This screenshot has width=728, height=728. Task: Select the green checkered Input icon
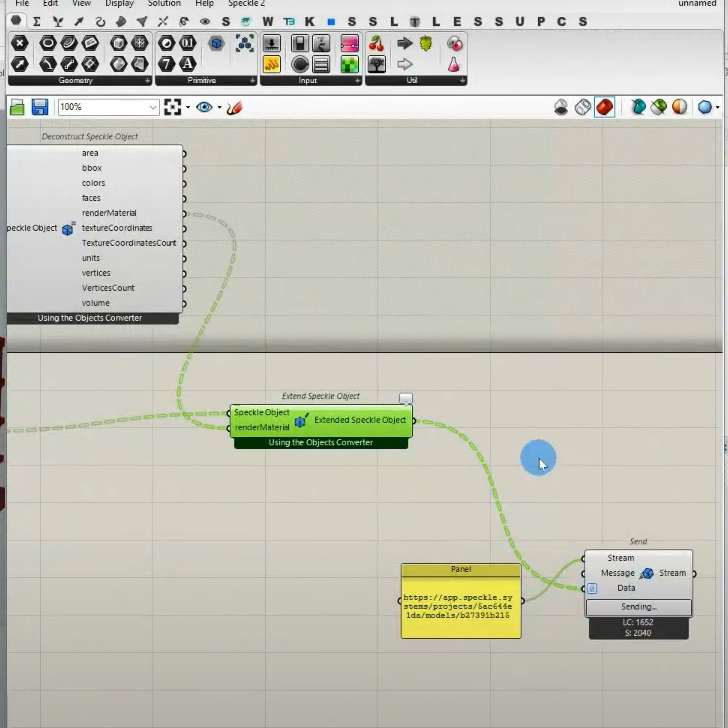point(350,64)
